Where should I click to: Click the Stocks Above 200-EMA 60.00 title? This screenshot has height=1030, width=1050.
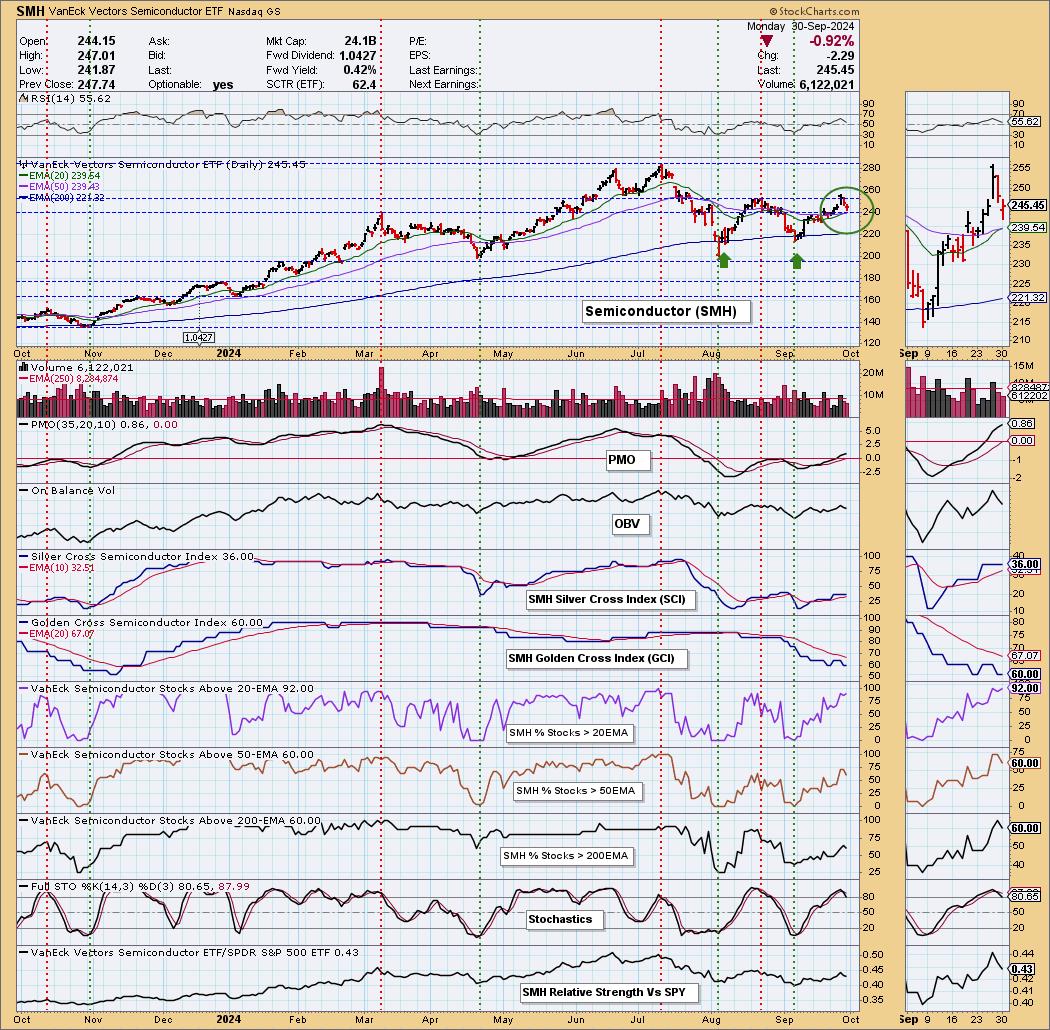pos(170,820)
